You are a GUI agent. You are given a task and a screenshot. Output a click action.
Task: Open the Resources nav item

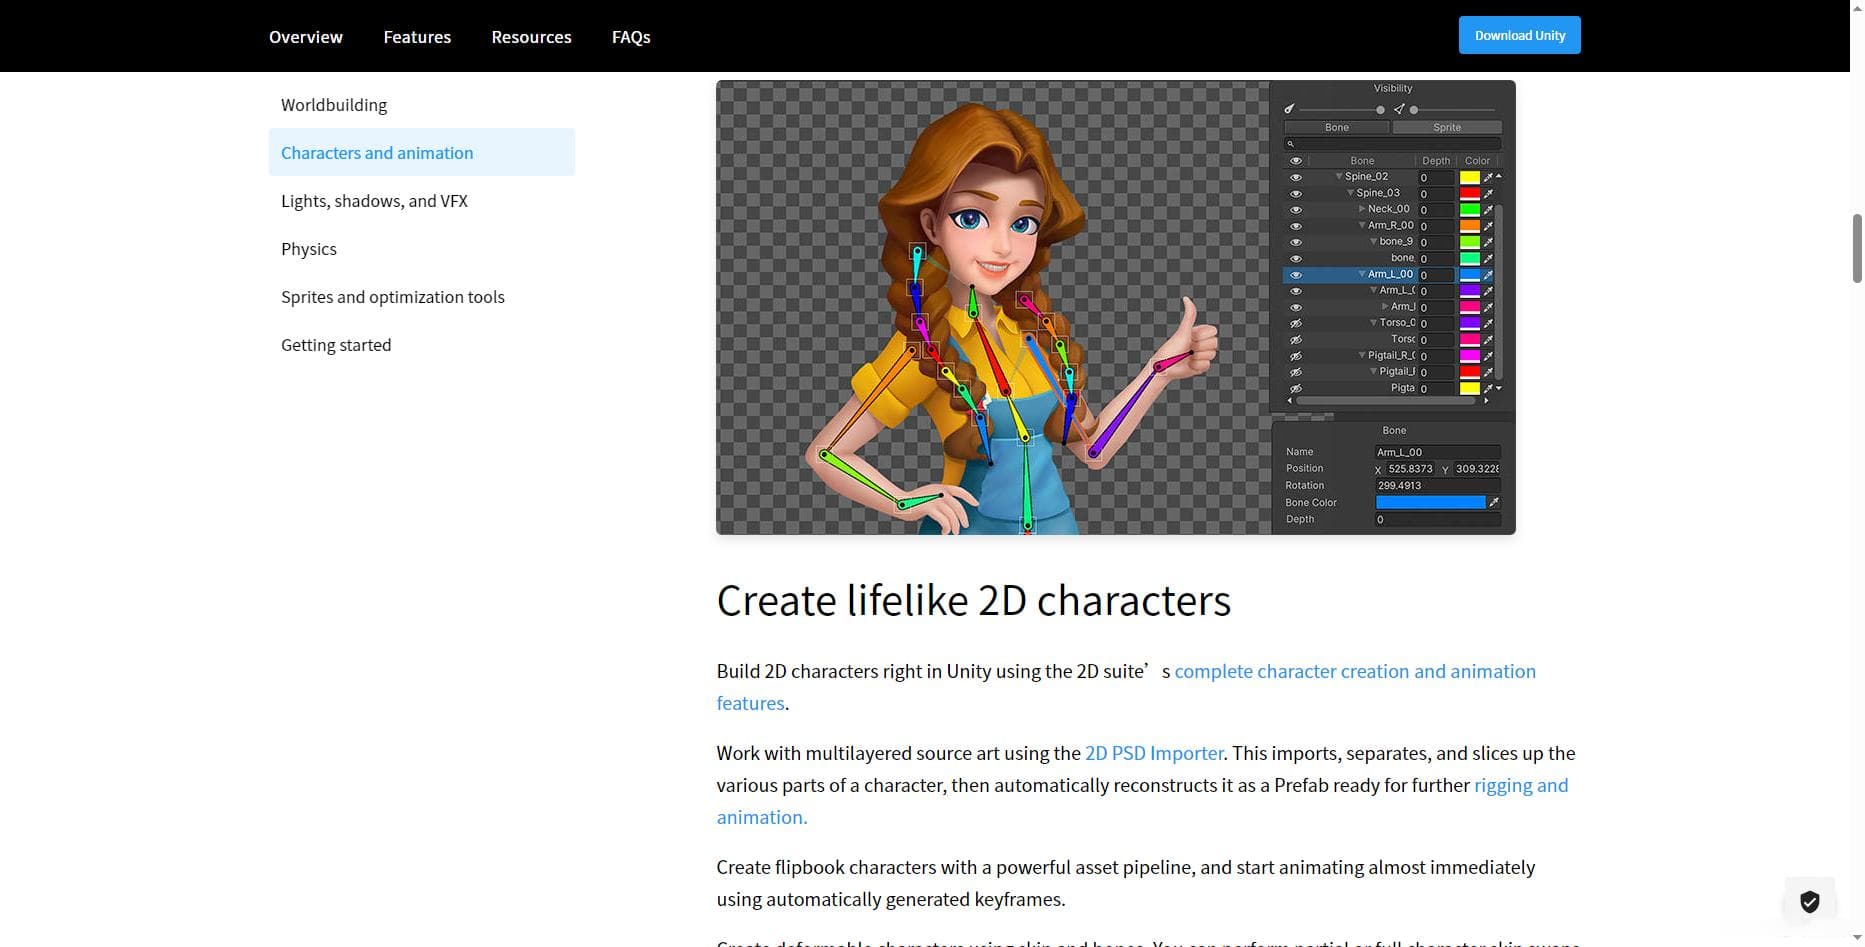point(531,37)
